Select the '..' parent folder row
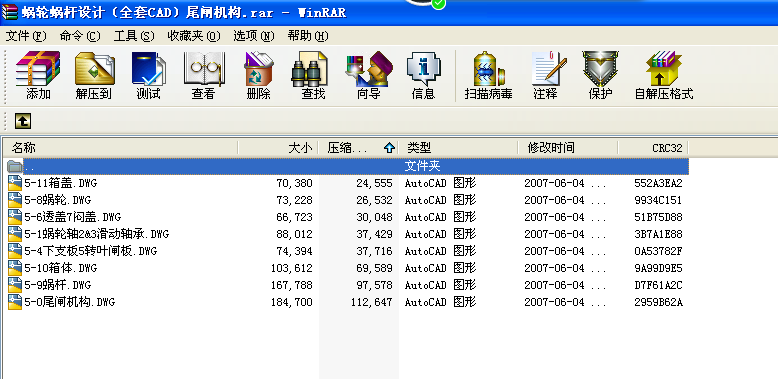The height and width of the screenshot is (379, 778). (347, 166)
